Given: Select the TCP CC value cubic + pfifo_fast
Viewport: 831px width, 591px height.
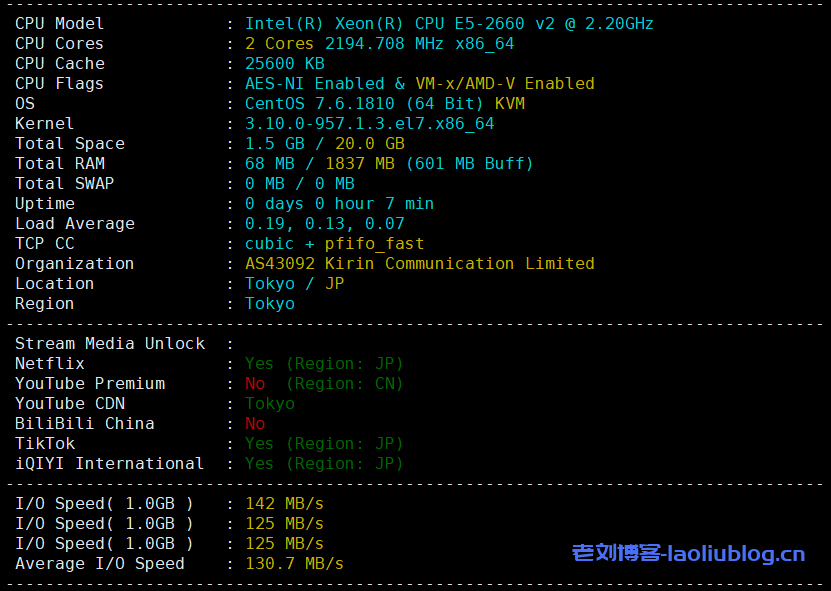Looking at the screenshot, I should [x=334, y=243].
